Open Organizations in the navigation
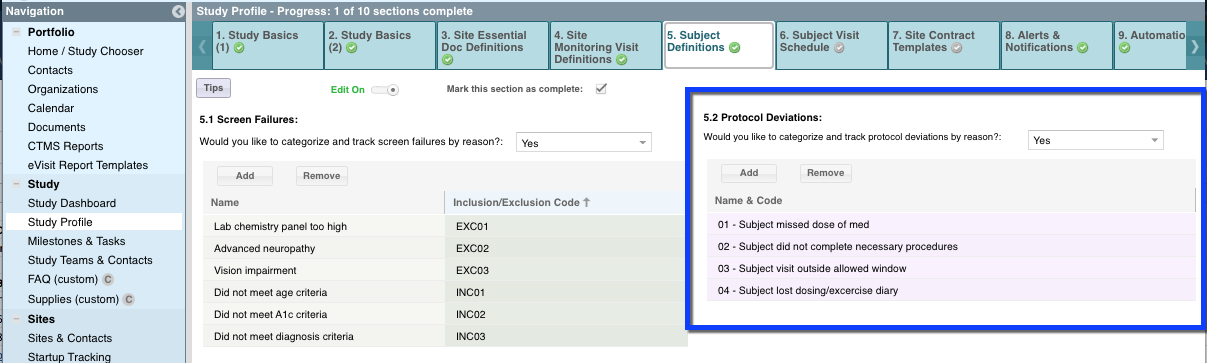Image resolution: width=1207 pixels, height=363 pixels. (63, 89)
